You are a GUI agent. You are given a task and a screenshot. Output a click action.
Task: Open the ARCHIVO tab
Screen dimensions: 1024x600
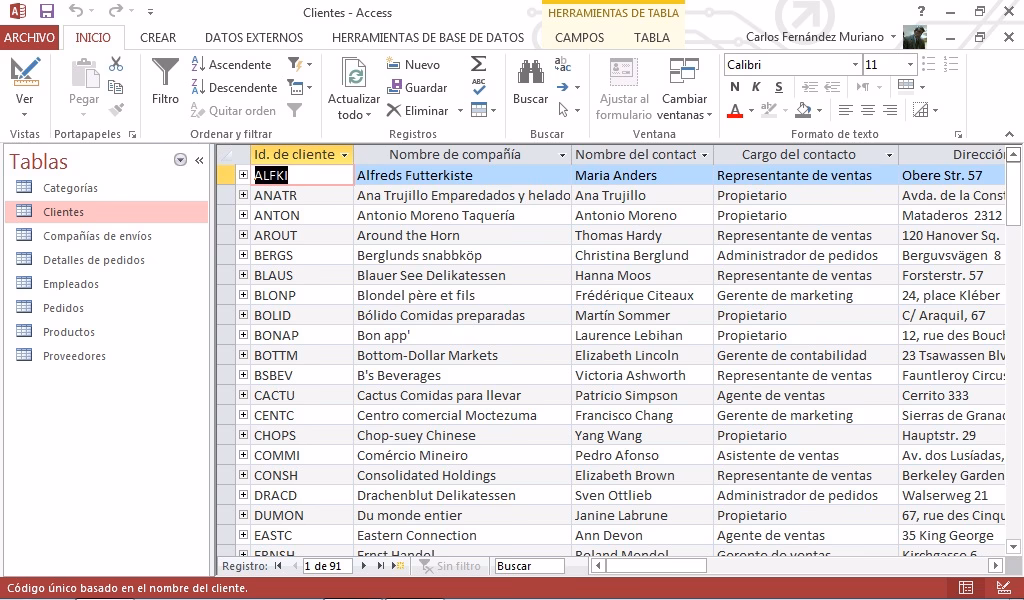coord(29,37)
